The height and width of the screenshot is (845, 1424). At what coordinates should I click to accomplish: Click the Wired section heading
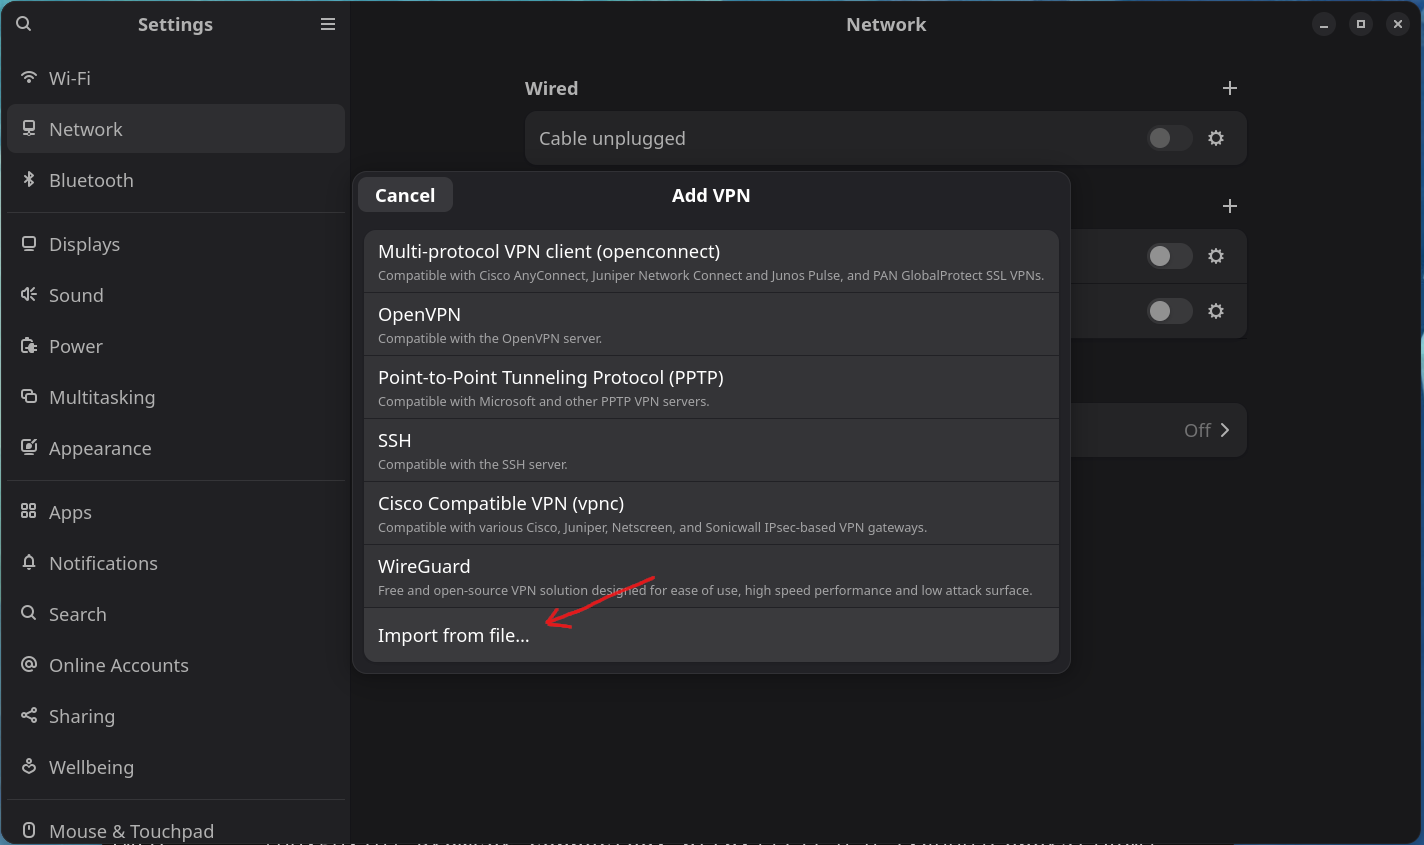(x=551, y=88)
